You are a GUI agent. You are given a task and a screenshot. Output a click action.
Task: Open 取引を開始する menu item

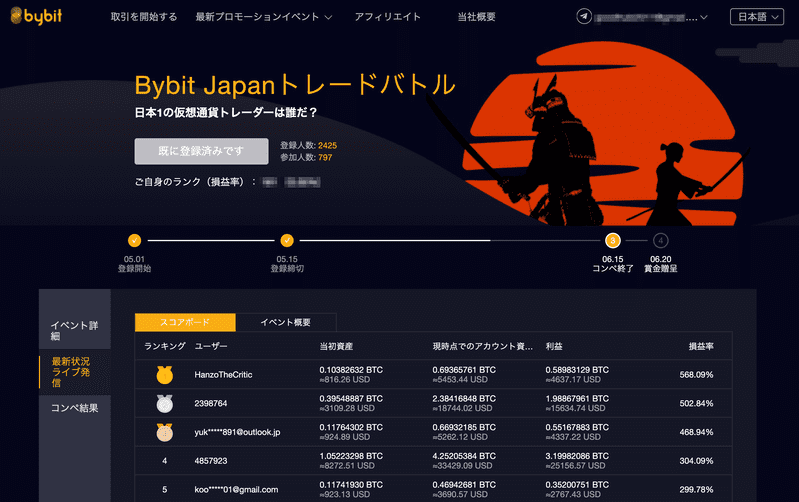click(x=144, y=17)
